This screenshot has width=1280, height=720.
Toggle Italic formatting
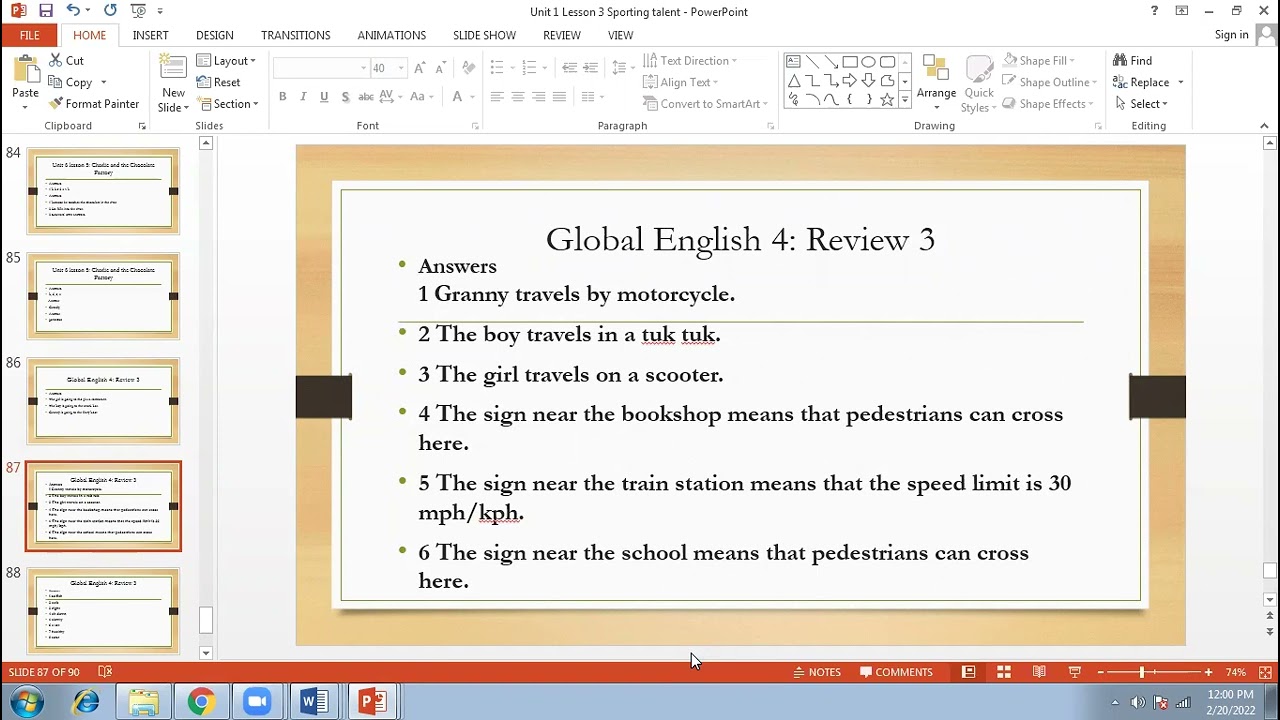[x=304, y=97]
